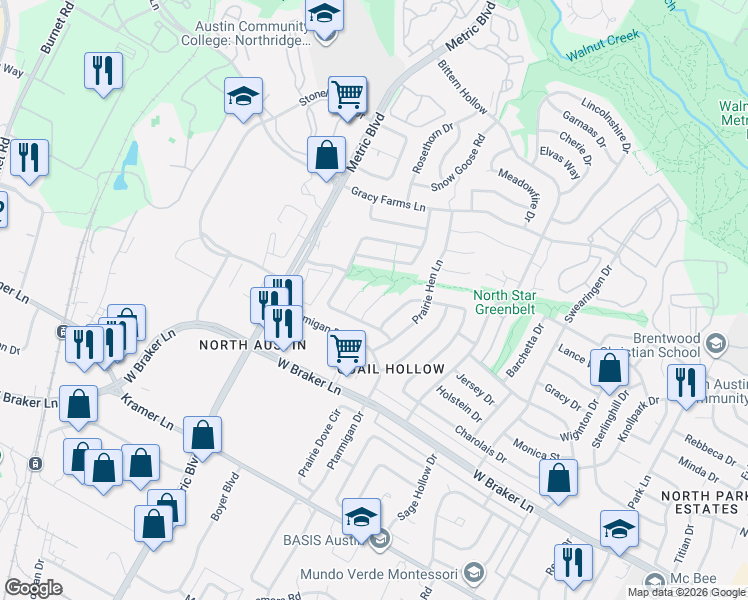
Task: Click the Map data ©2026 Google attribution
Action: (687, 593)
